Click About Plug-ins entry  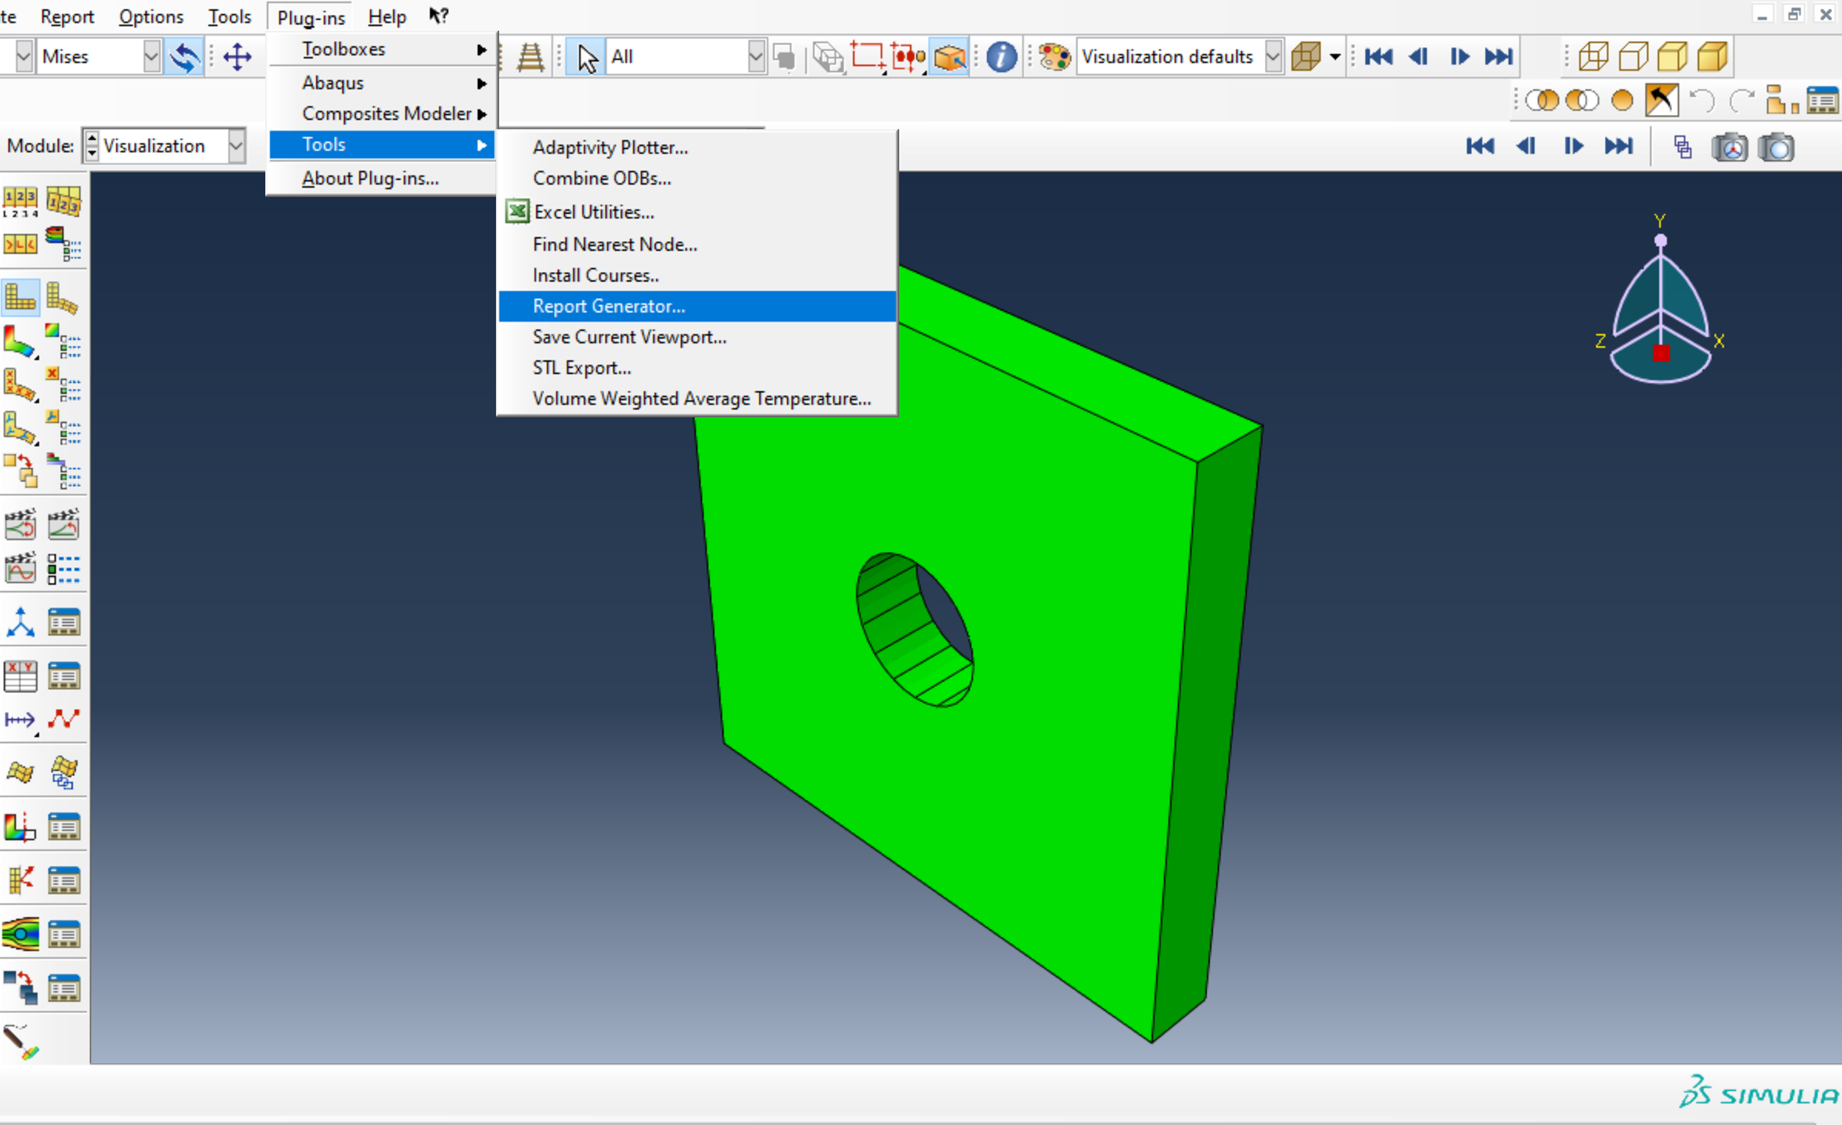click(370, 178)
